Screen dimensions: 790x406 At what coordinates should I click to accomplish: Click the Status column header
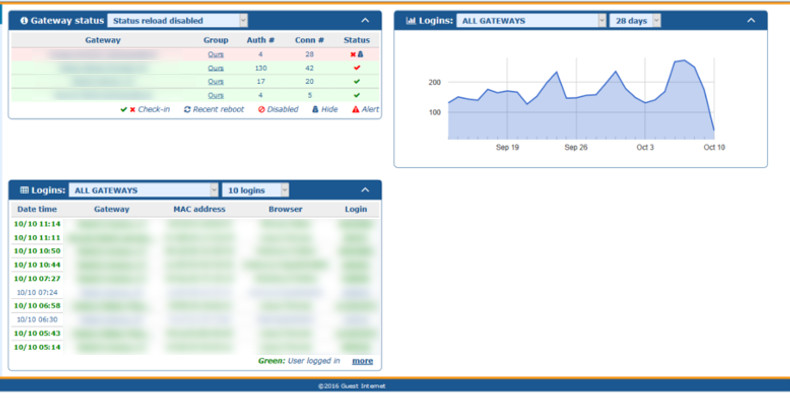(357, 40)
